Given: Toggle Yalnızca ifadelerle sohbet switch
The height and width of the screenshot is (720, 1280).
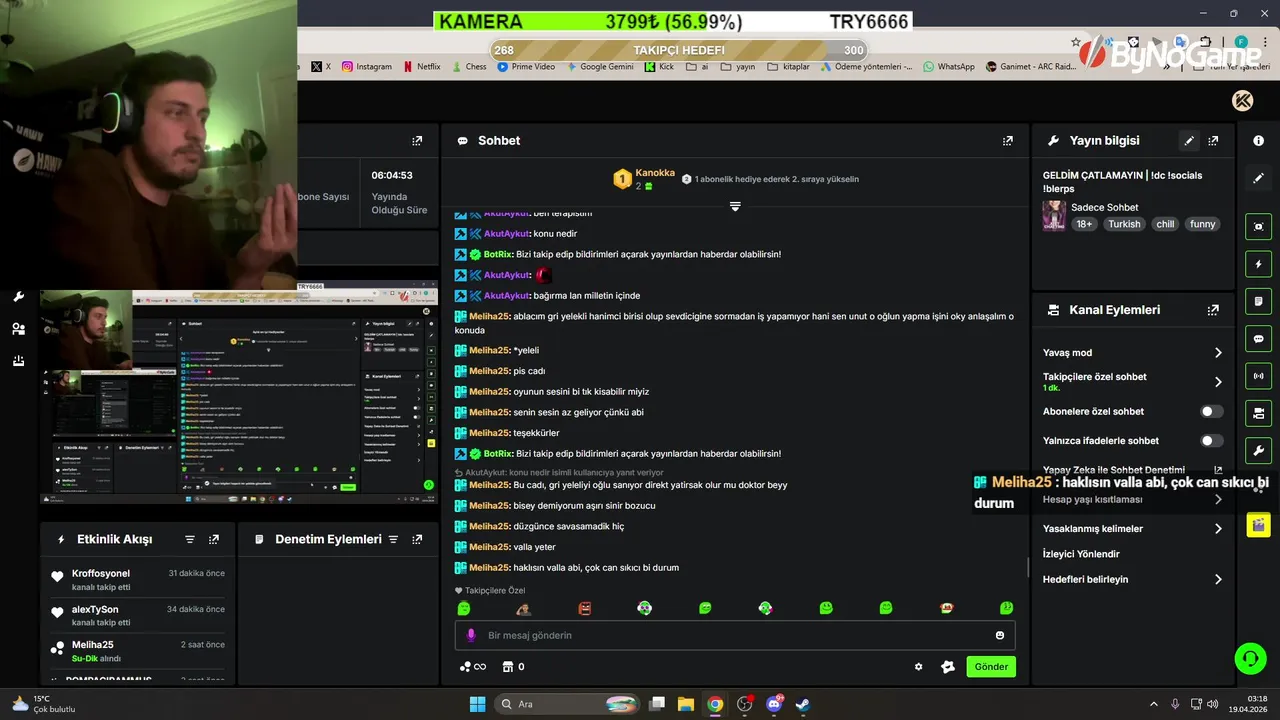Looking at the screenshot, I should 1211,441.
